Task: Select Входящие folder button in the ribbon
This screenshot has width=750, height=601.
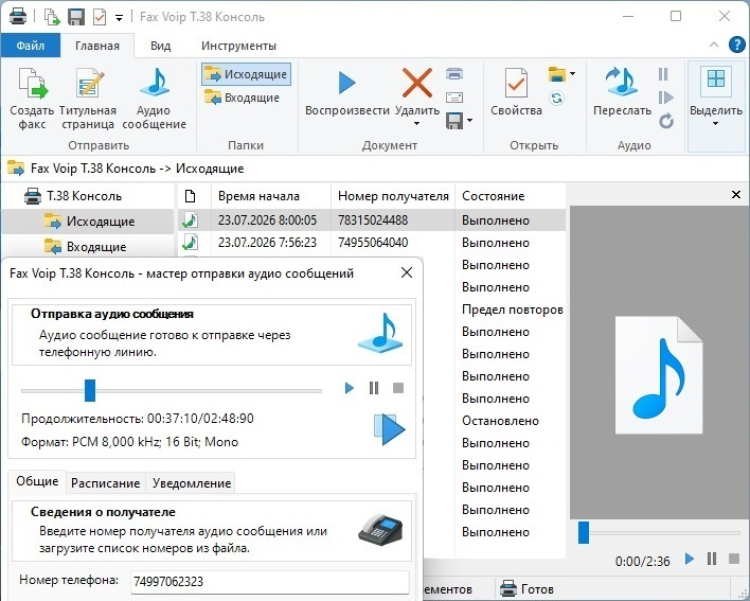Action: 242,98
